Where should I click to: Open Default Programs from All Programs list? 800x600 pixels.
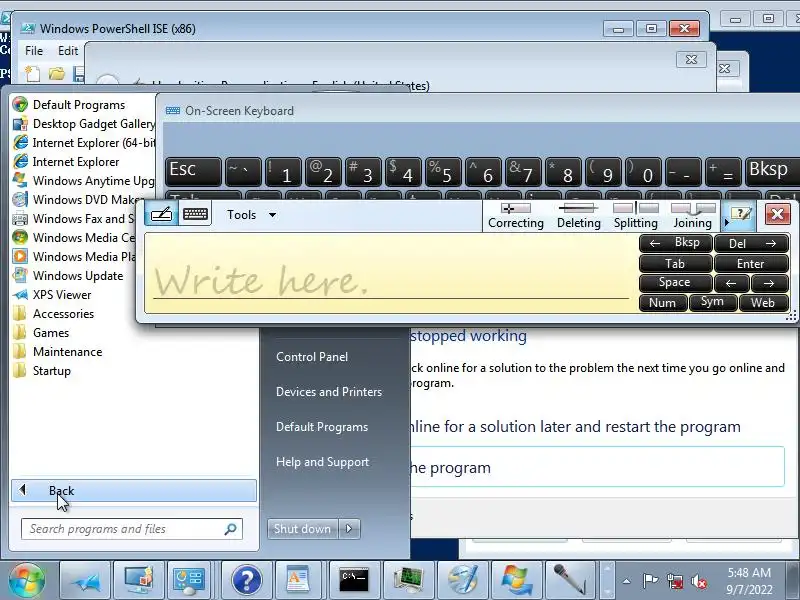point(79,105)
